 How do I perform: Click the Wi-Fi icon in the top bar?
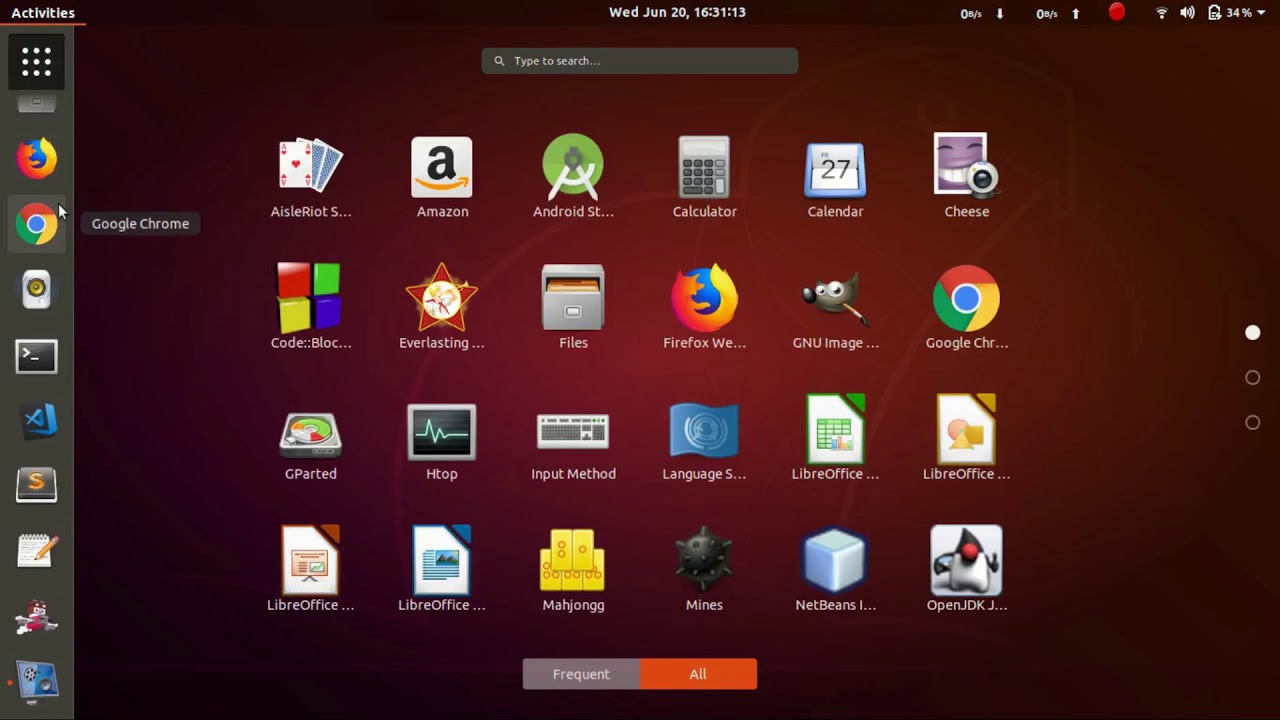click(x=1161, y=13)
